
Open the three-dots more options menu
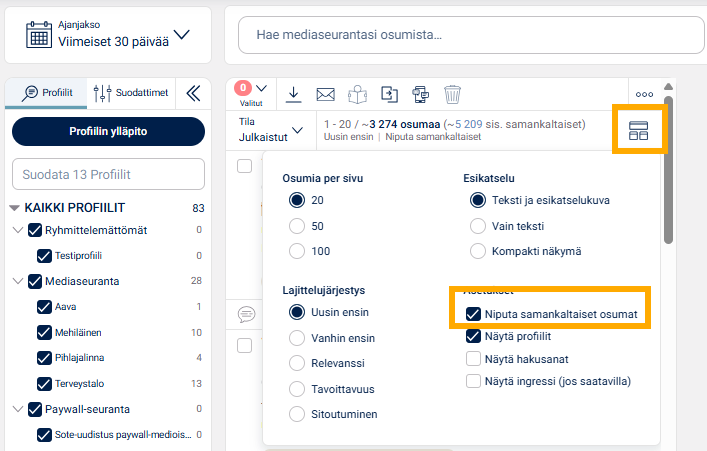pyautogui.click(x=643, y=94)
